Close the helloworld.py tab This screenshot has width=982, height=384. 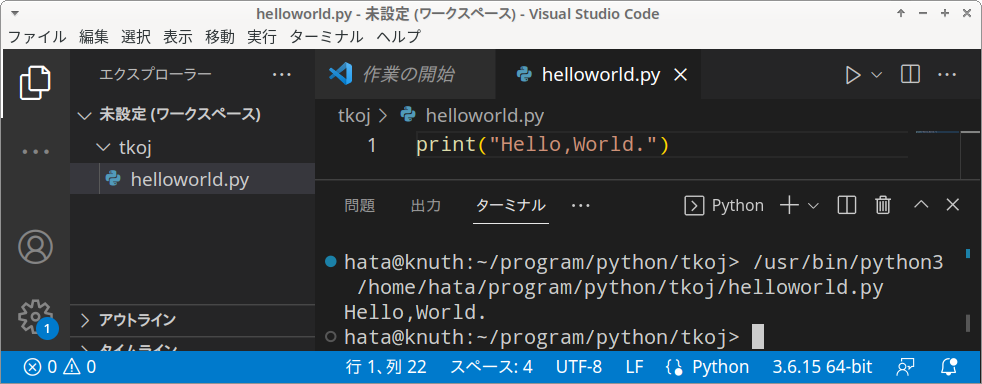click(680, 75)
